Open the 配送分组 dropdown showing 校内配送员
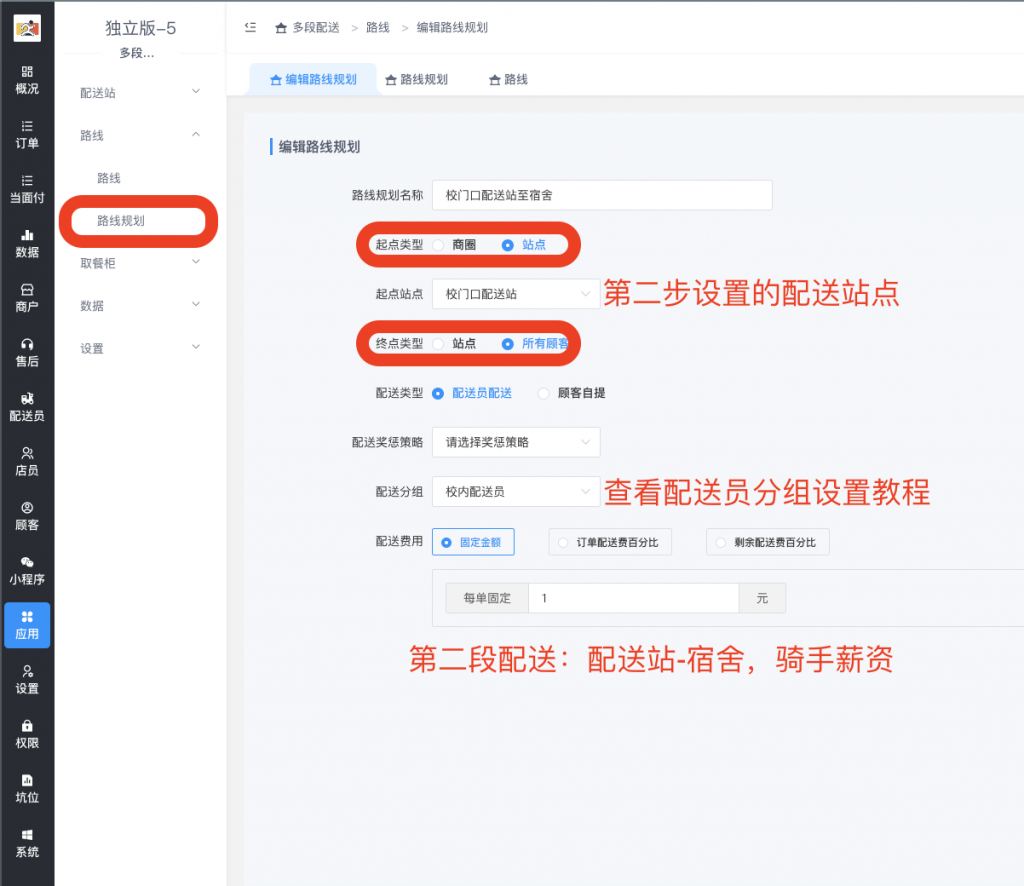Screen dimensions: 1024x886 516,492
